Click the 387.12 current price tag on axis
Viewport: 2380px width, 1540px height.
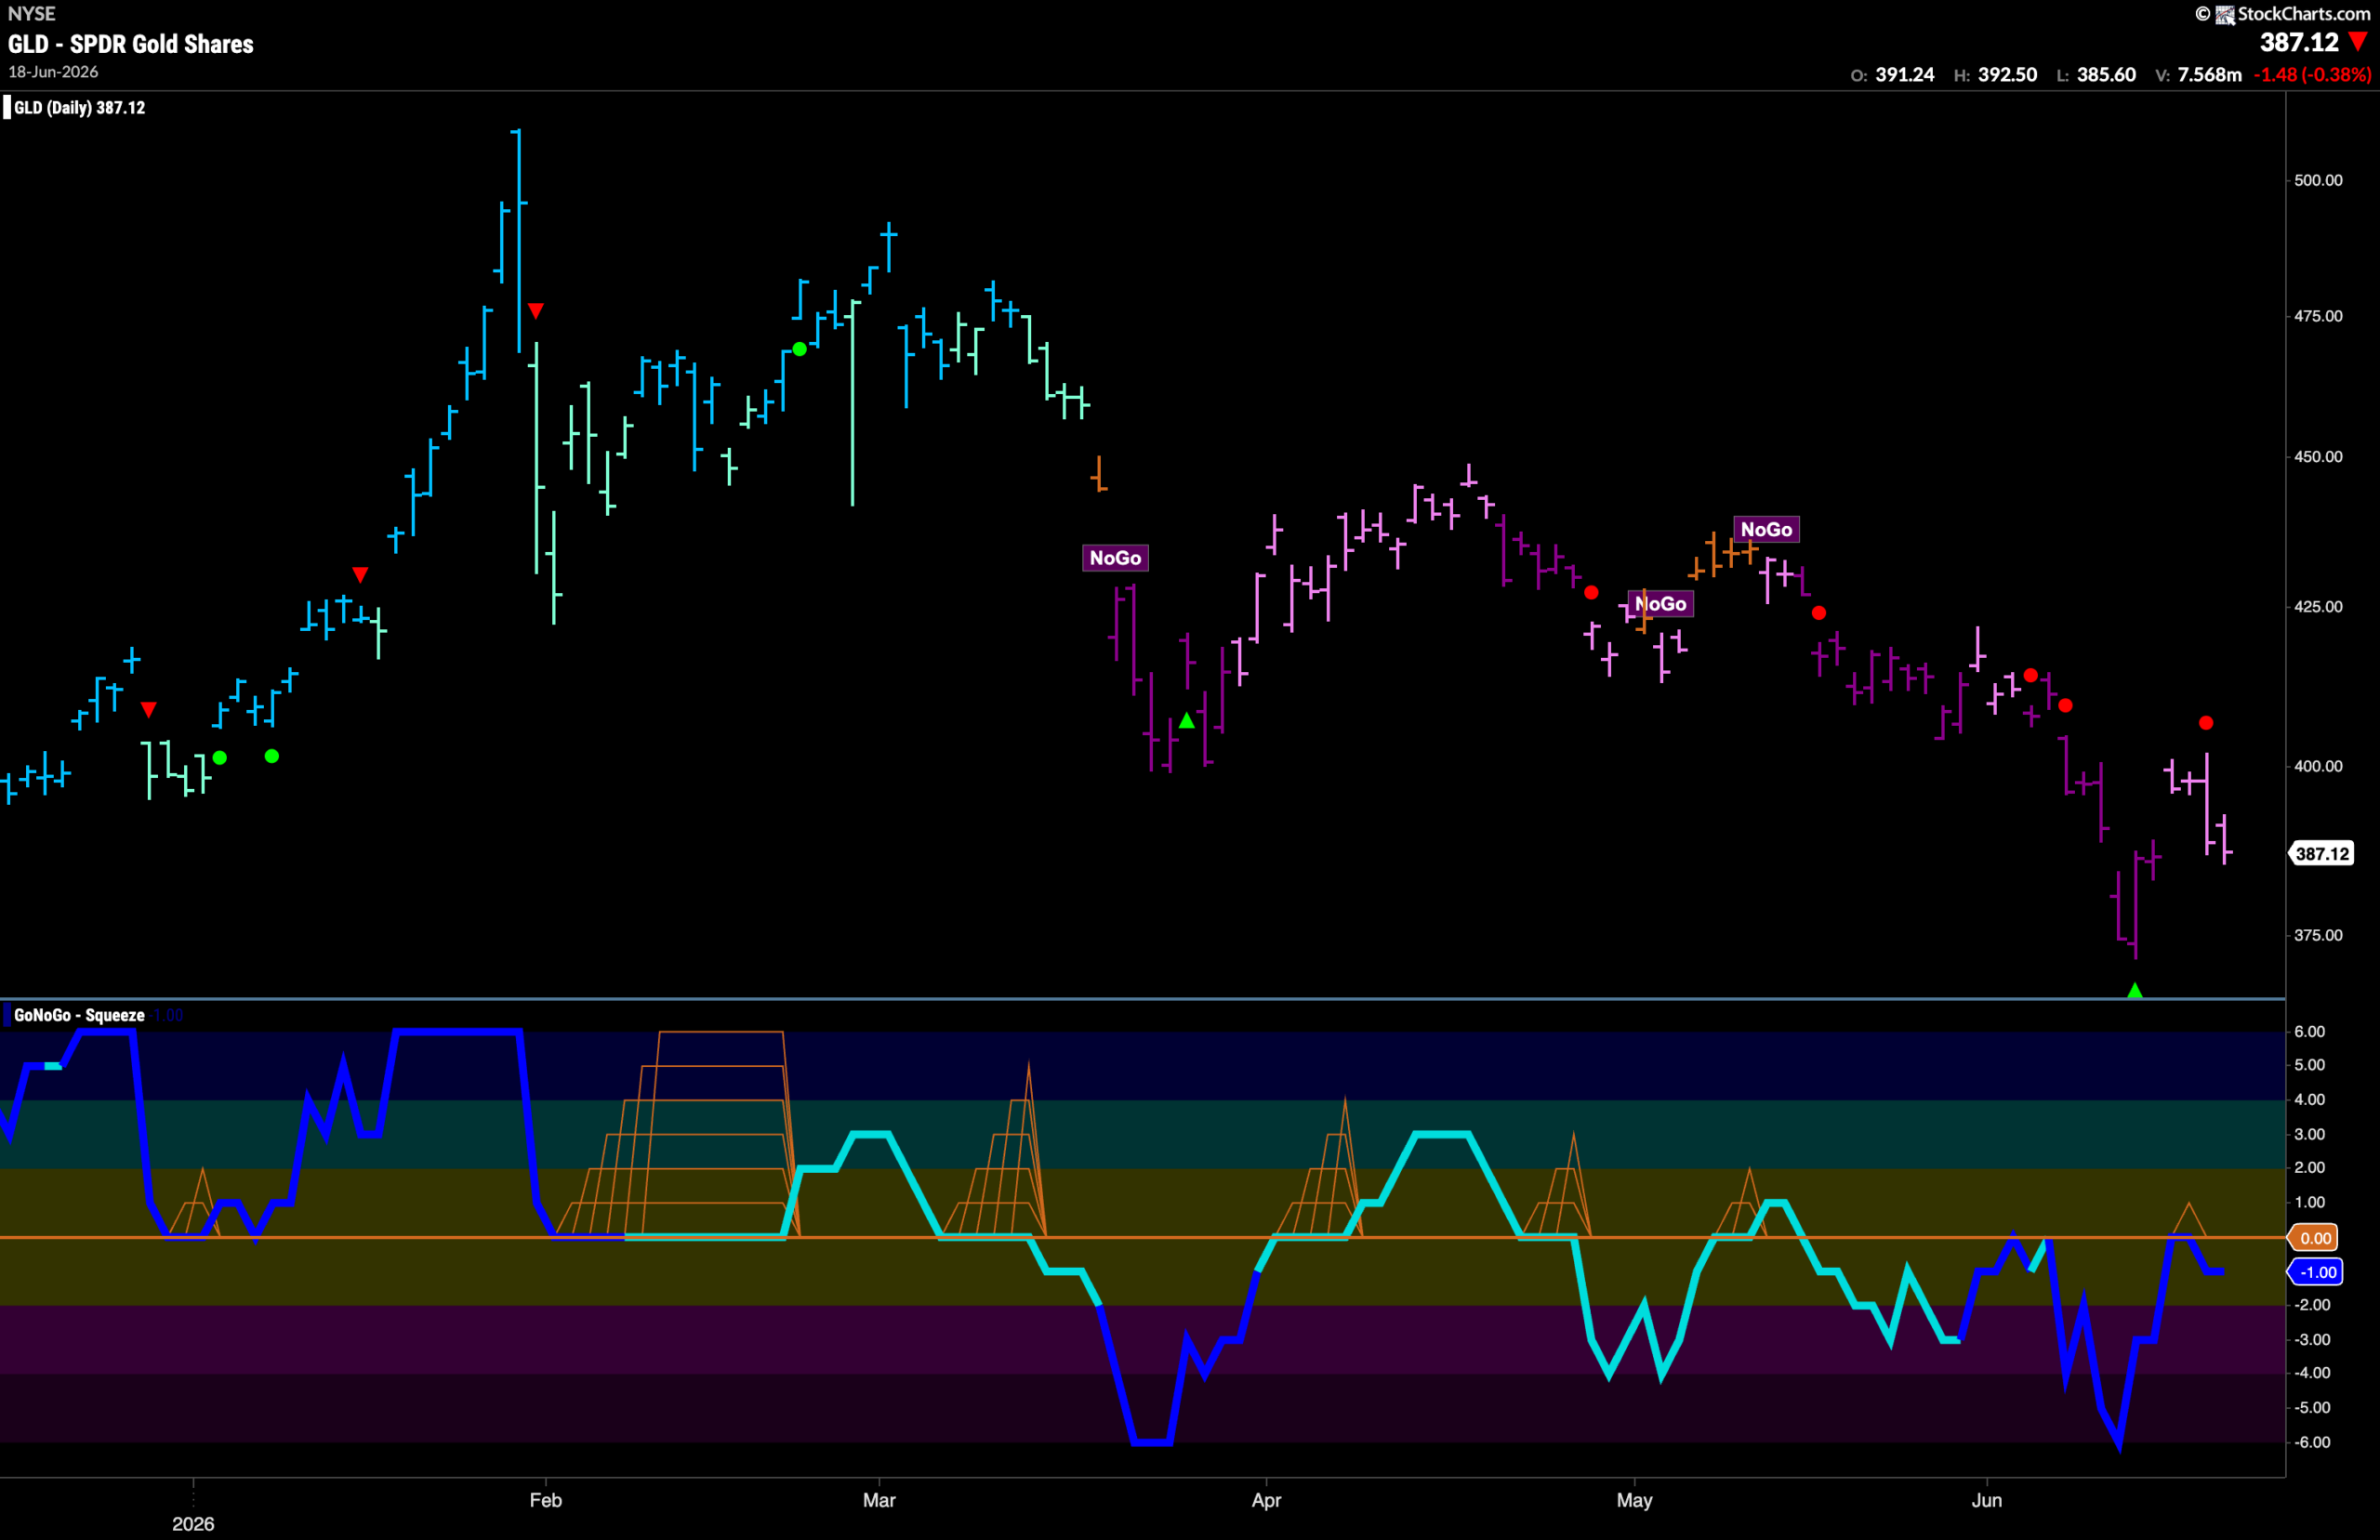click(2322, 853)
